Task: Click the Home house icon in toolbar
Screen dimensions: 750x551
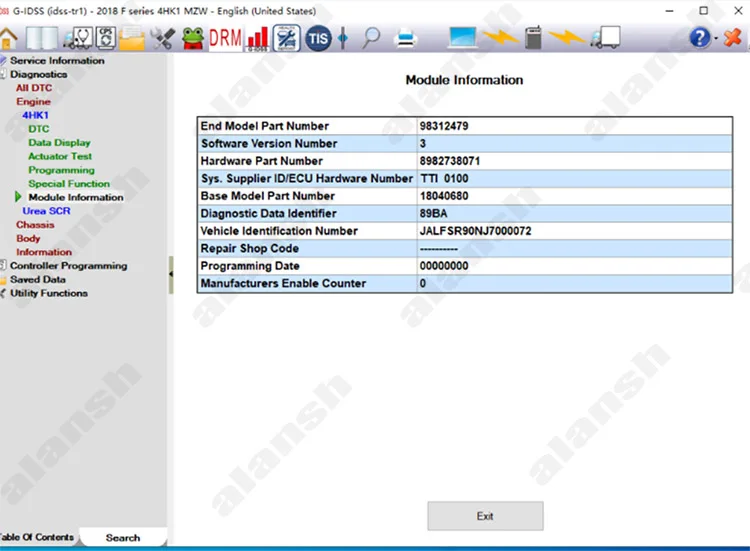Action: point(8,38)
